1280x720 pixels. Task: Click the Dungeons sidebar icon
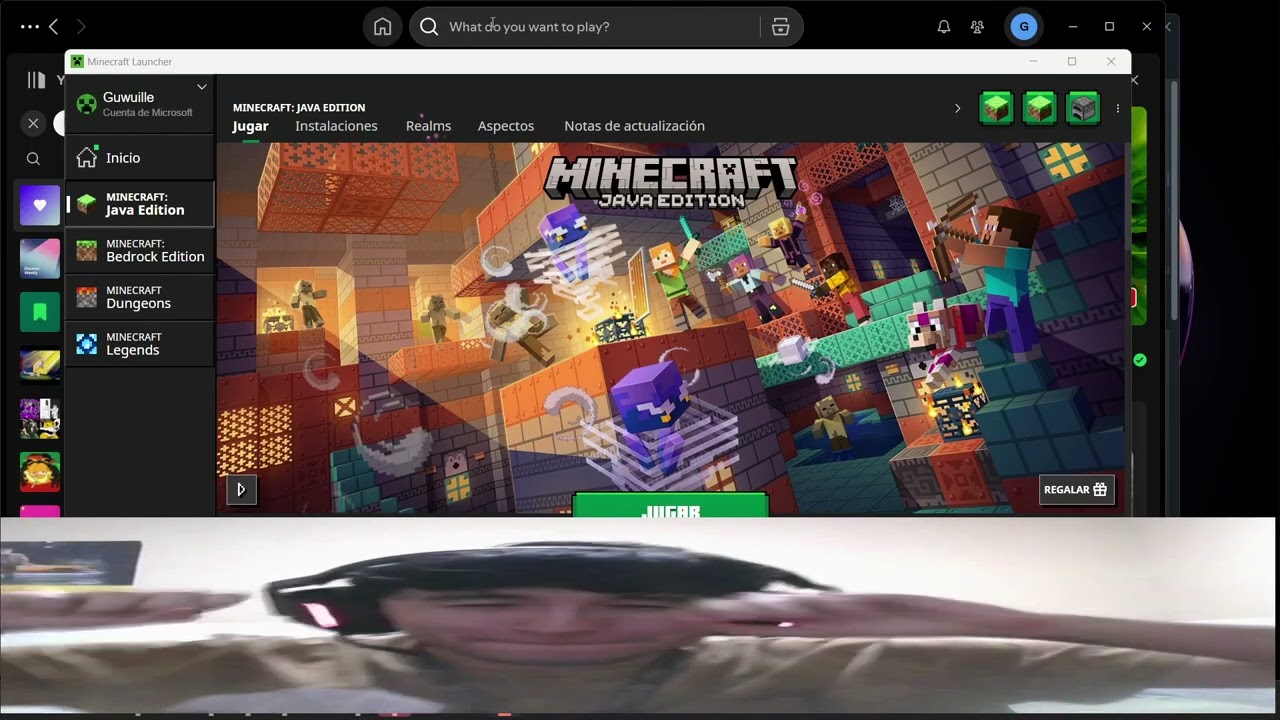(87, 297)
